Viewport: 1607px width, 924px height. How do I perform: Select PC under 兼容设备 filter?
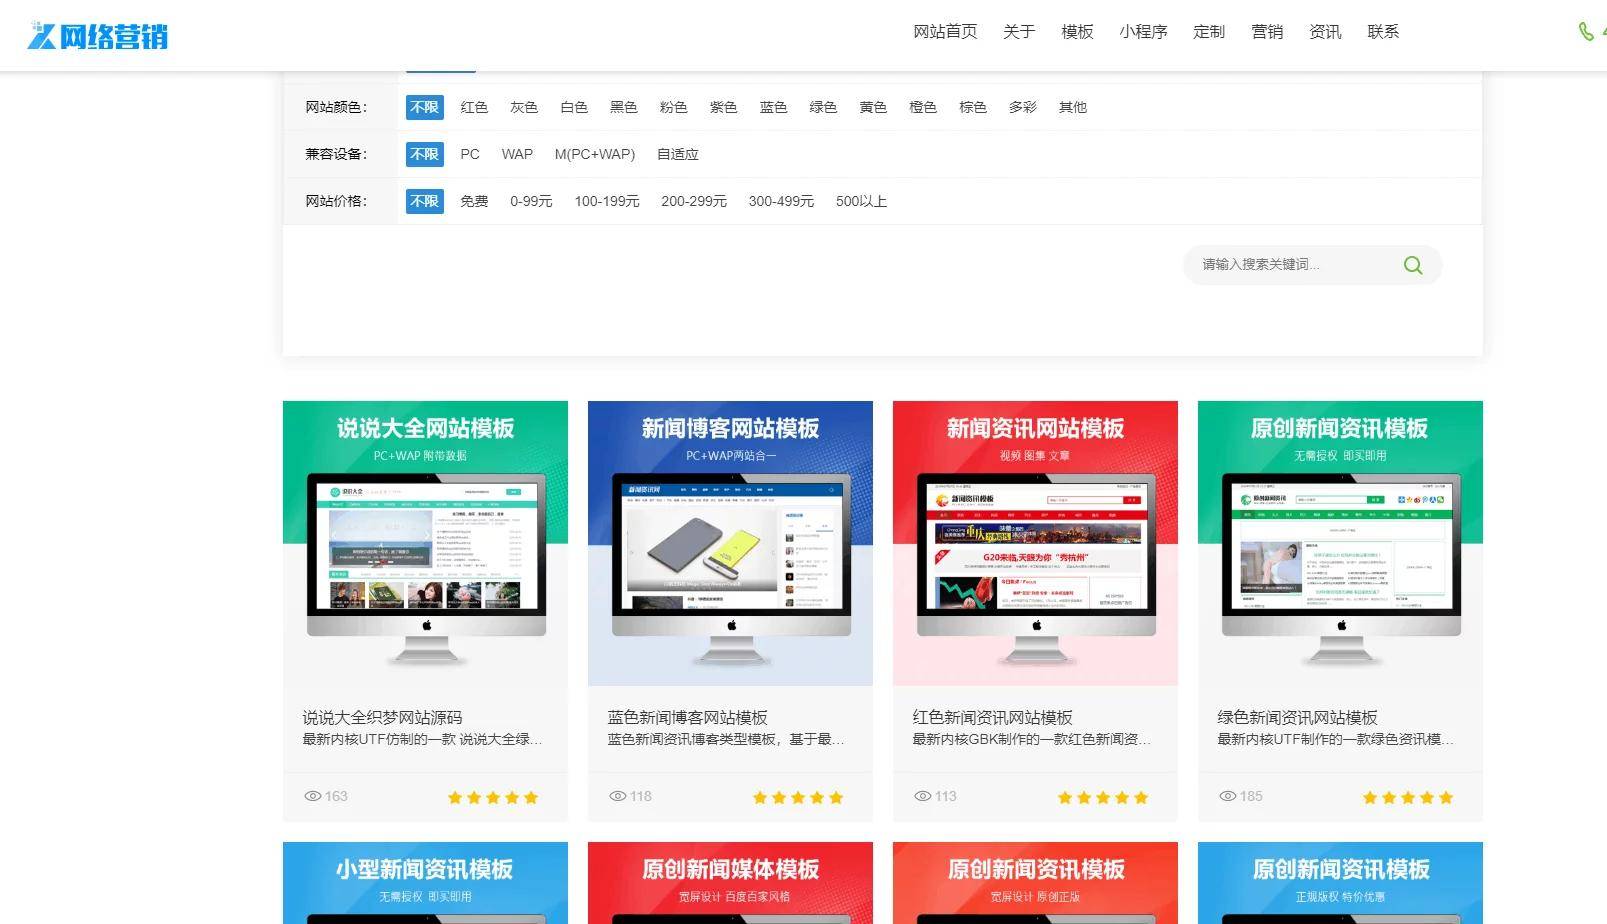(469, 154)
